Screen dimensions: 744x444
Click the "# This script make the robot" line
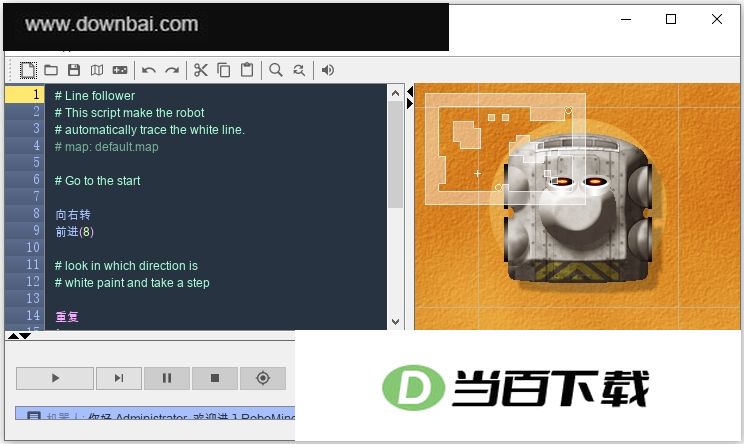130,113
